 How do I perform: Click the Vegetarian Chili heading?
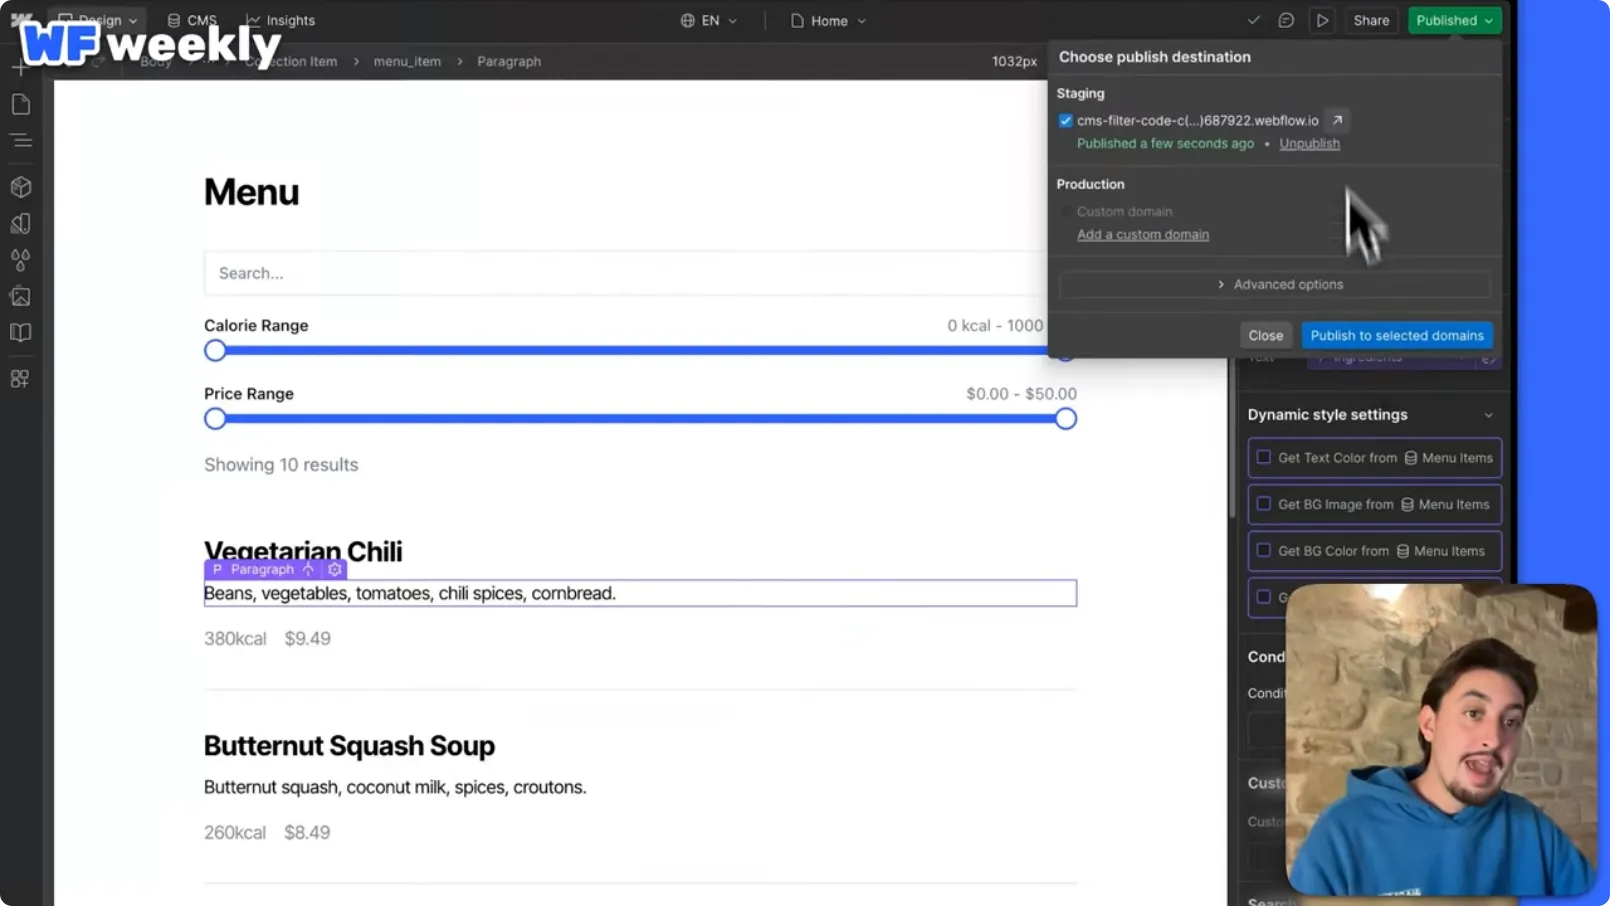303,551
